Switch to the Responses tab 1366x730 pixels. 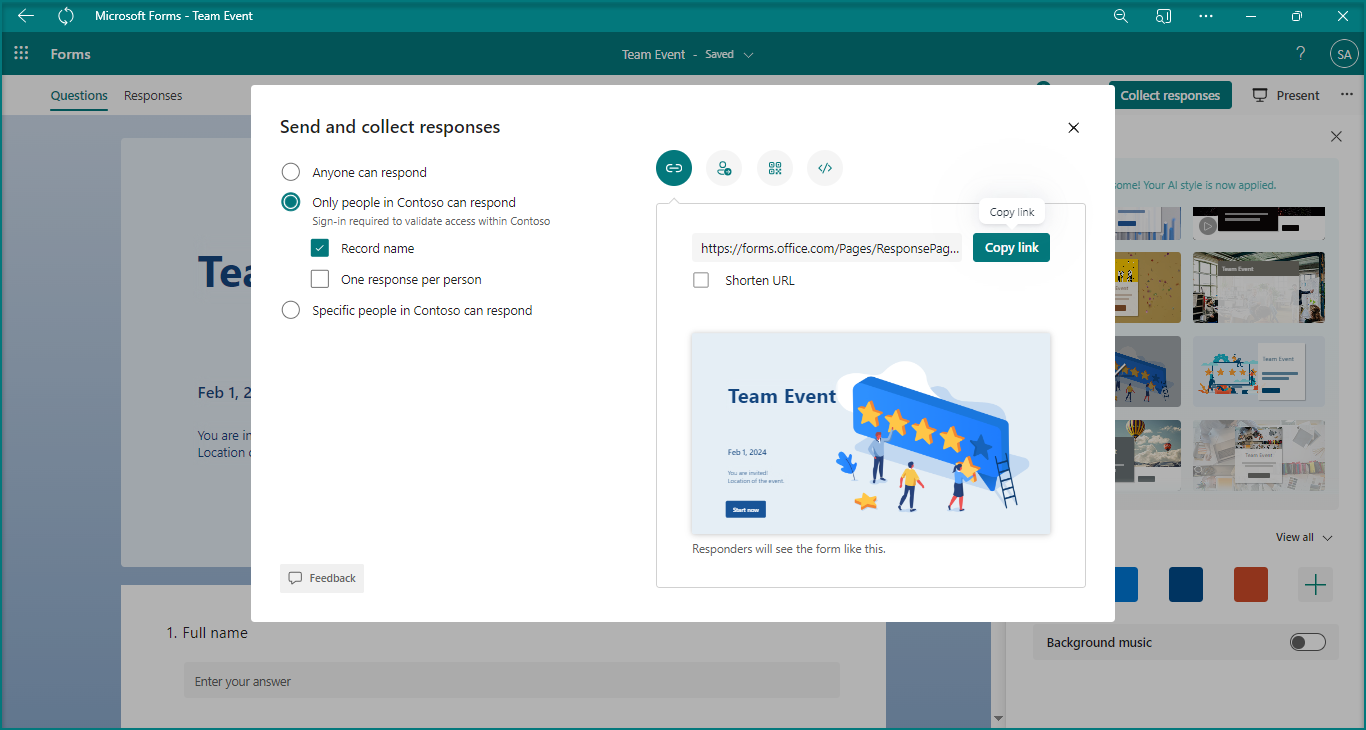tap(153, 96)
